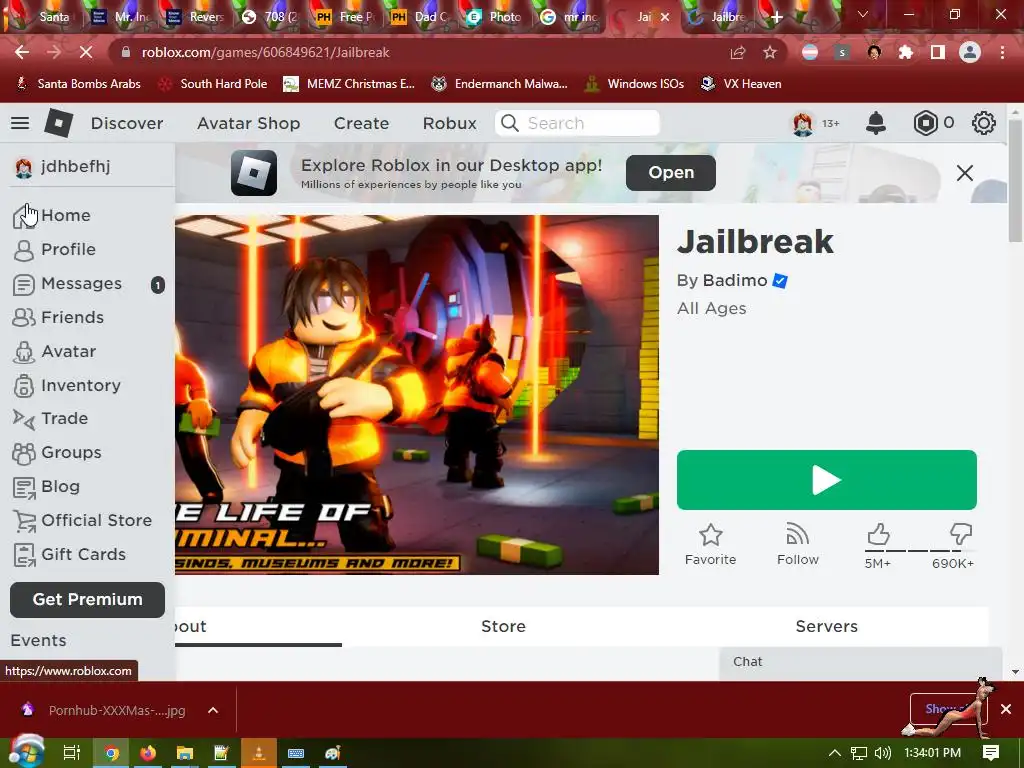Open the Windows Start button
Screen dimensions: 1024x768
(26, 752)
